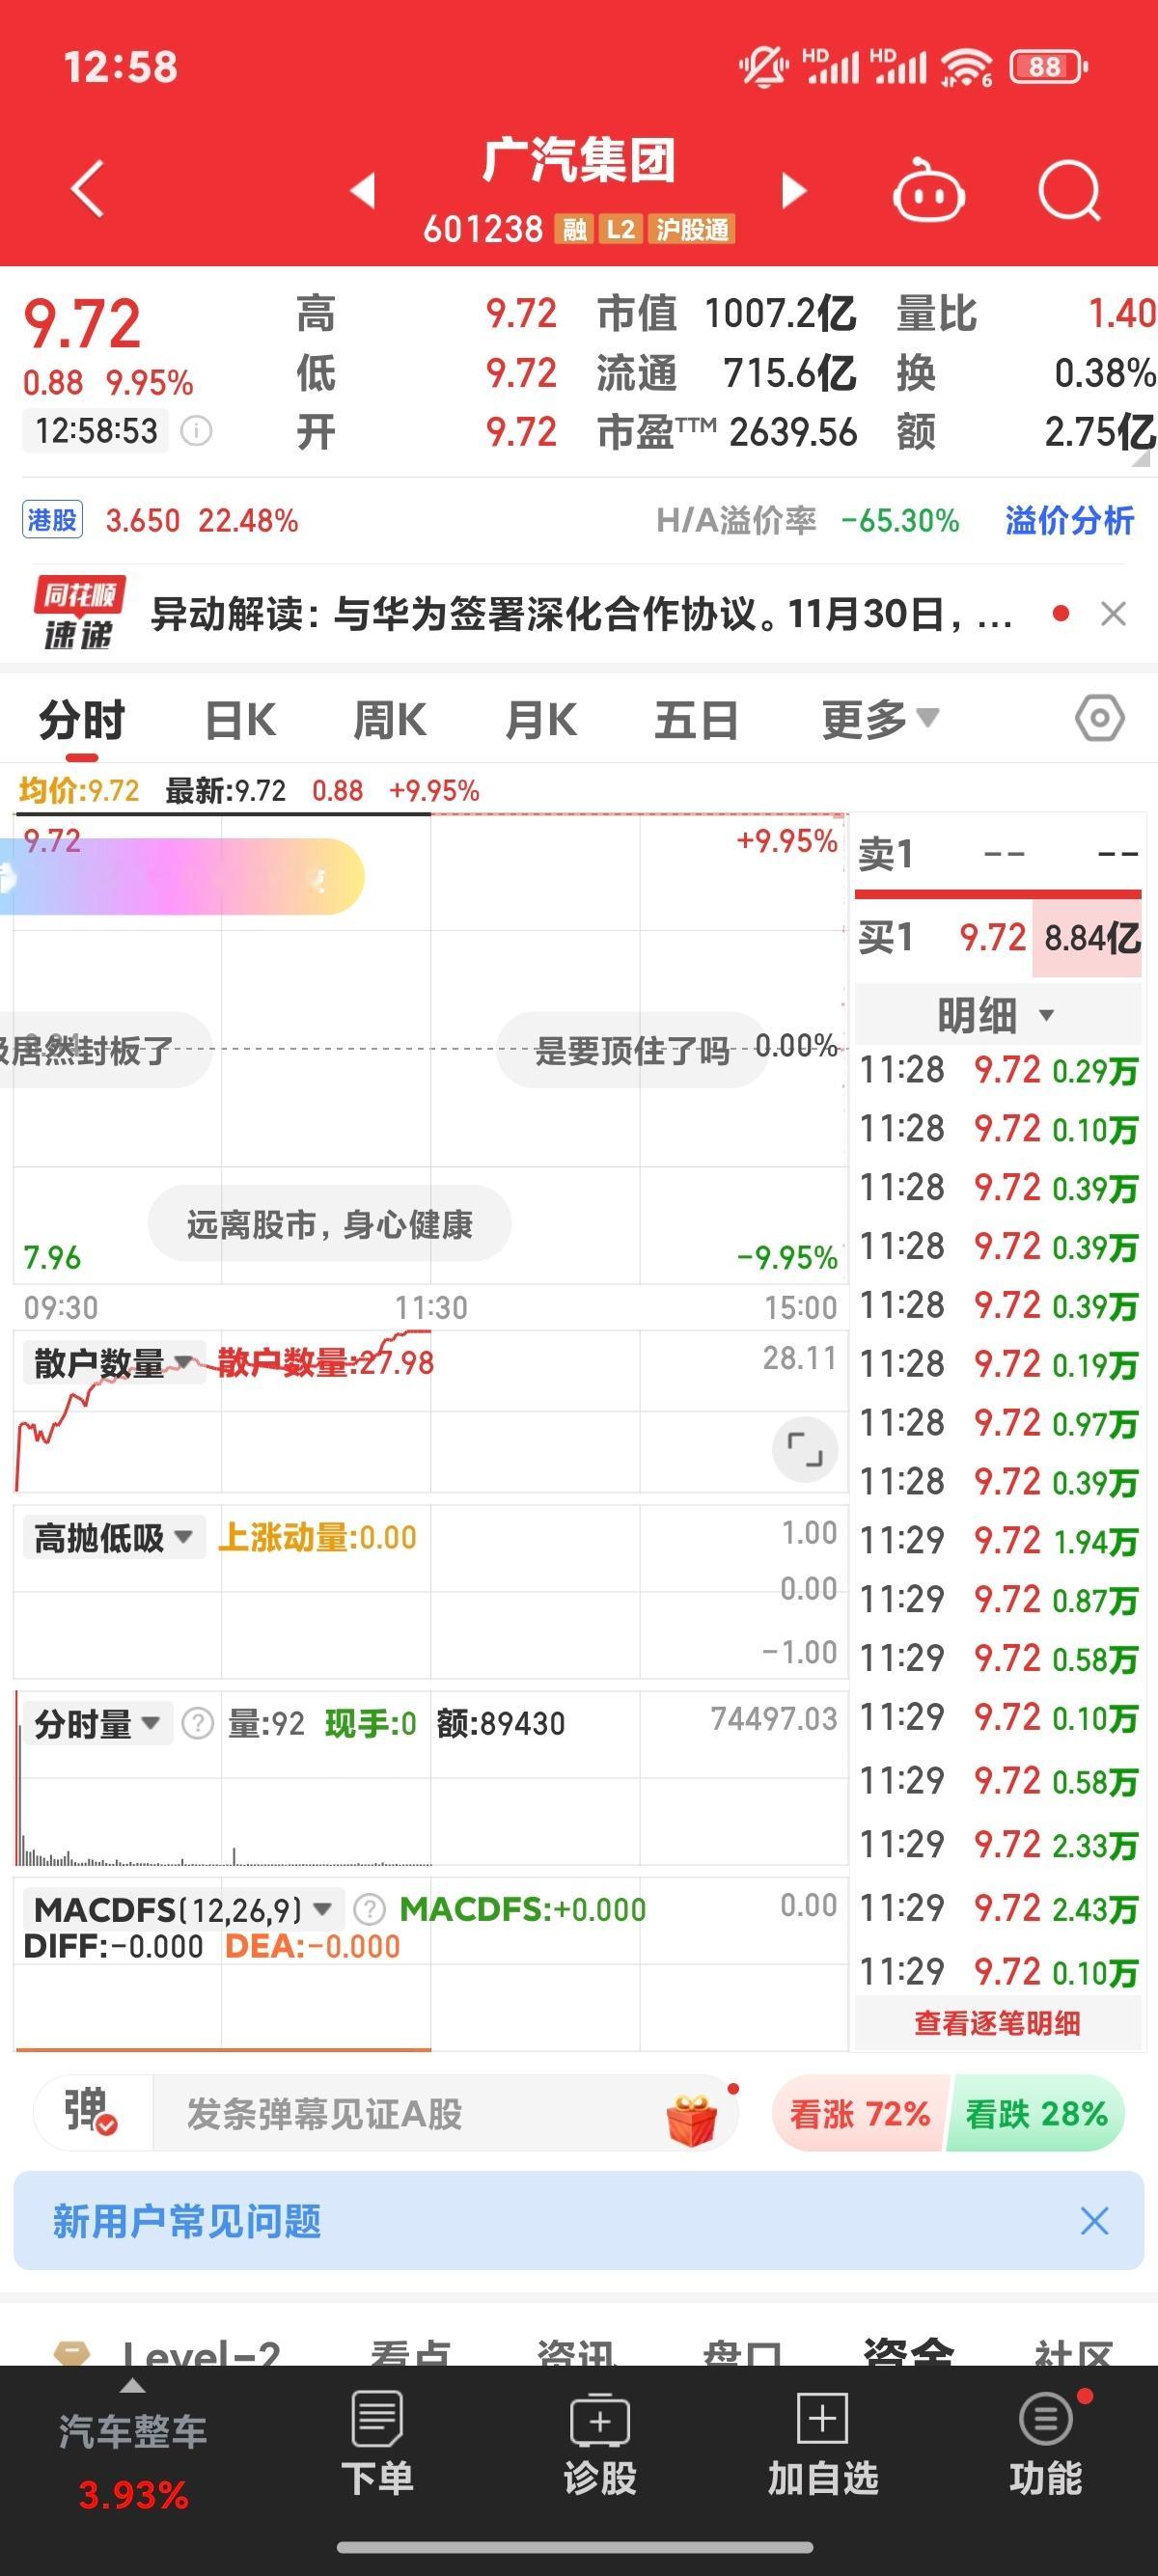
Task: Tap 同花顺速递 logo
Action: click(80, 613)
